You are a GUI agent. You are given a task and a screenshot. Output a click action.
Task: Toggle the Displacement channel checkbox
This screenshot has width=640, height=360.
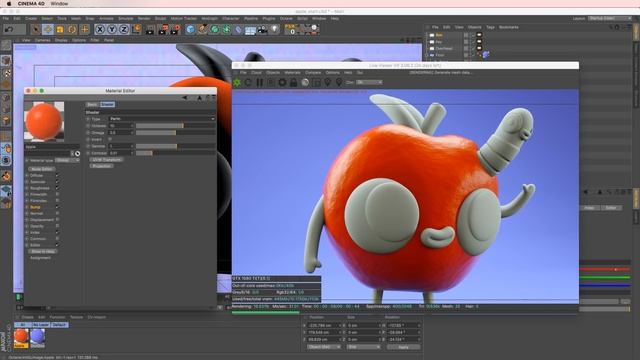(57, 220)
